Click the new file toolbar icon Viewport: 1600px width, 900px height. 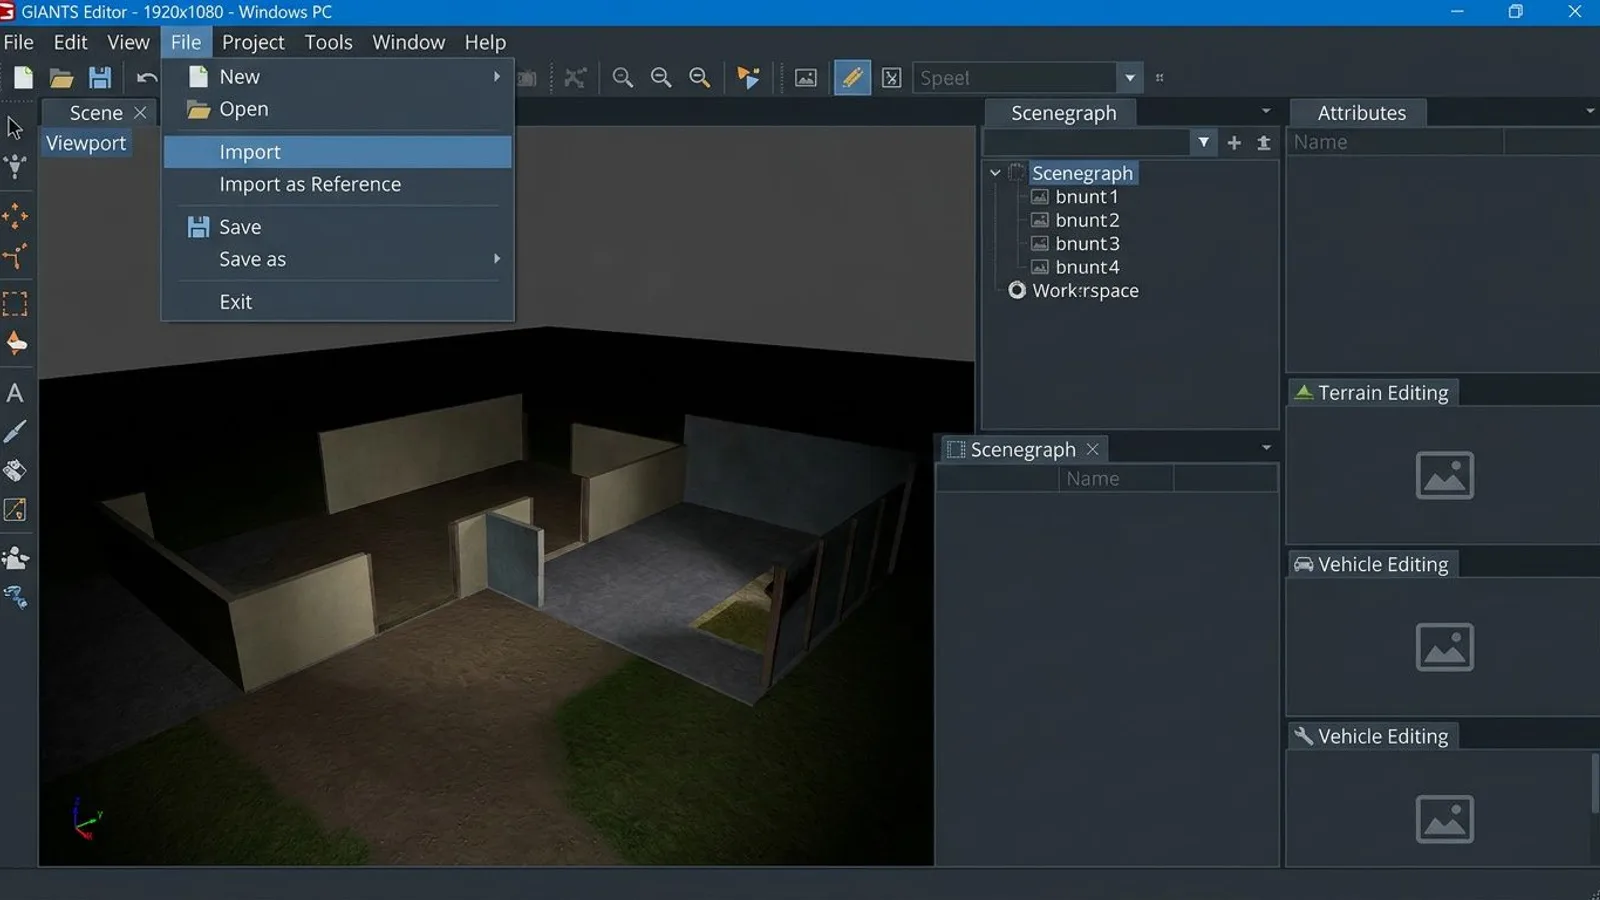pyautogui.click(x=23, y=78)
